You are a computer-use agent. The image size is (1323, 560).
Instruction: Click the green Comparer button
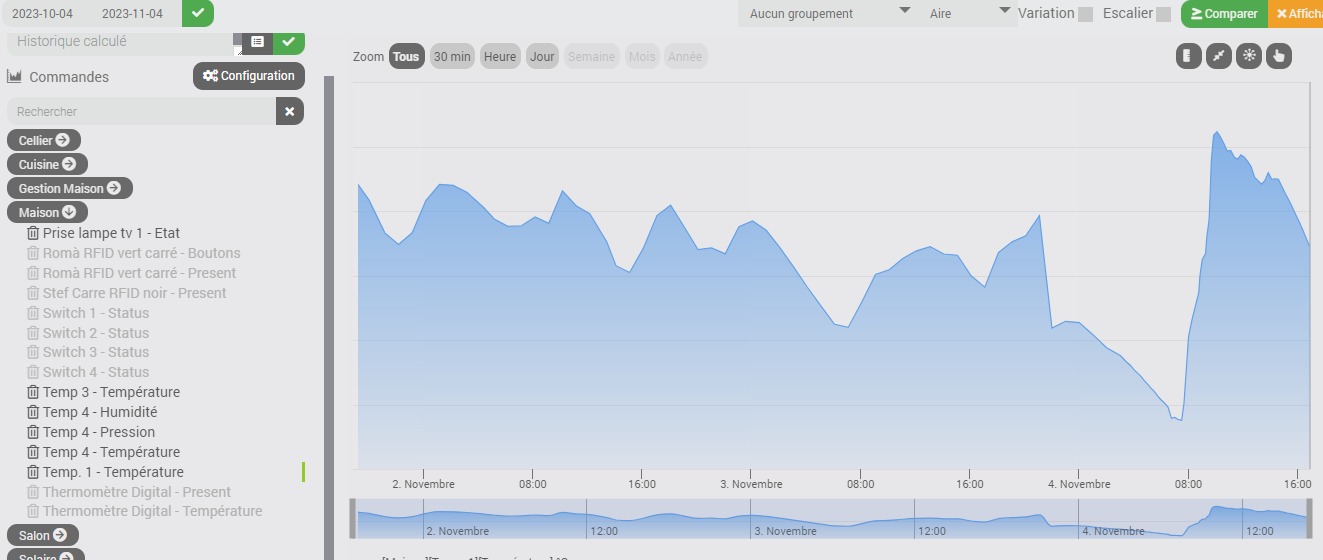(1224, 14)
